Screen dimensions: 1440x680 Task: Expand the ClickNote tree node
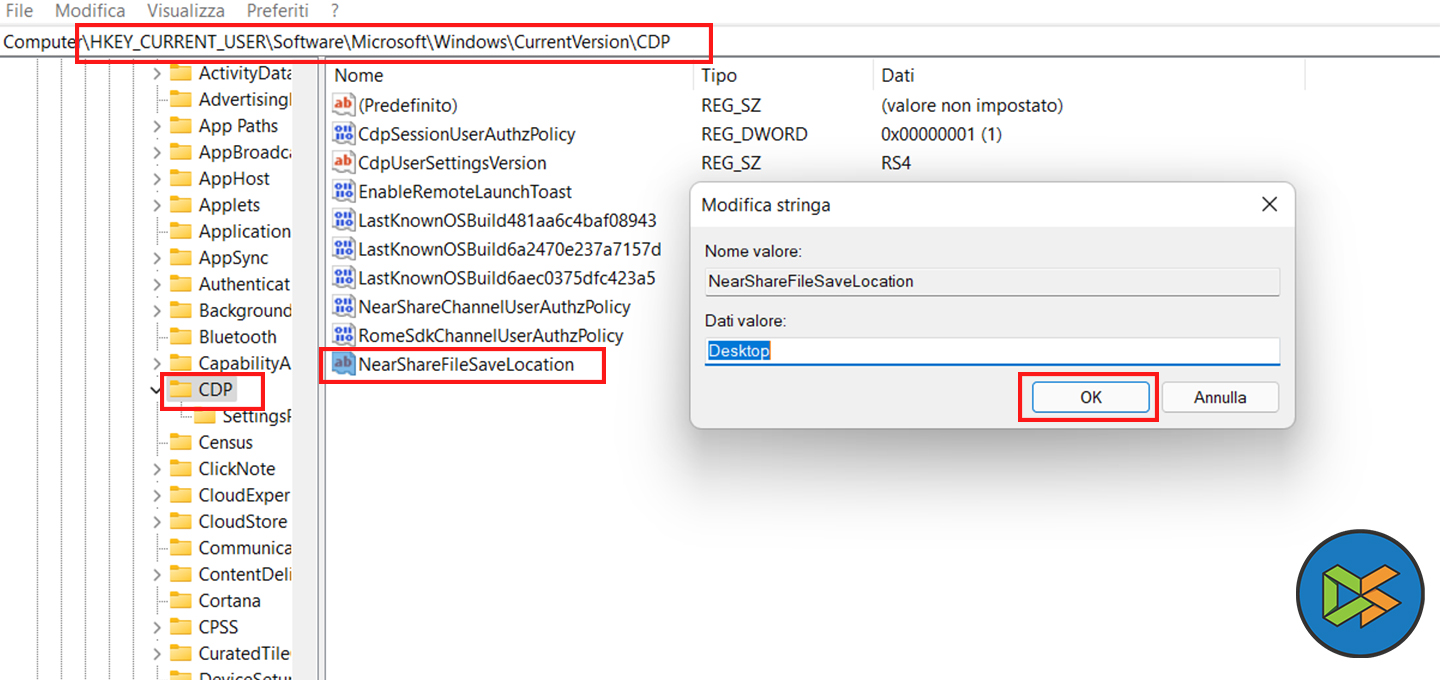[156, 469]
